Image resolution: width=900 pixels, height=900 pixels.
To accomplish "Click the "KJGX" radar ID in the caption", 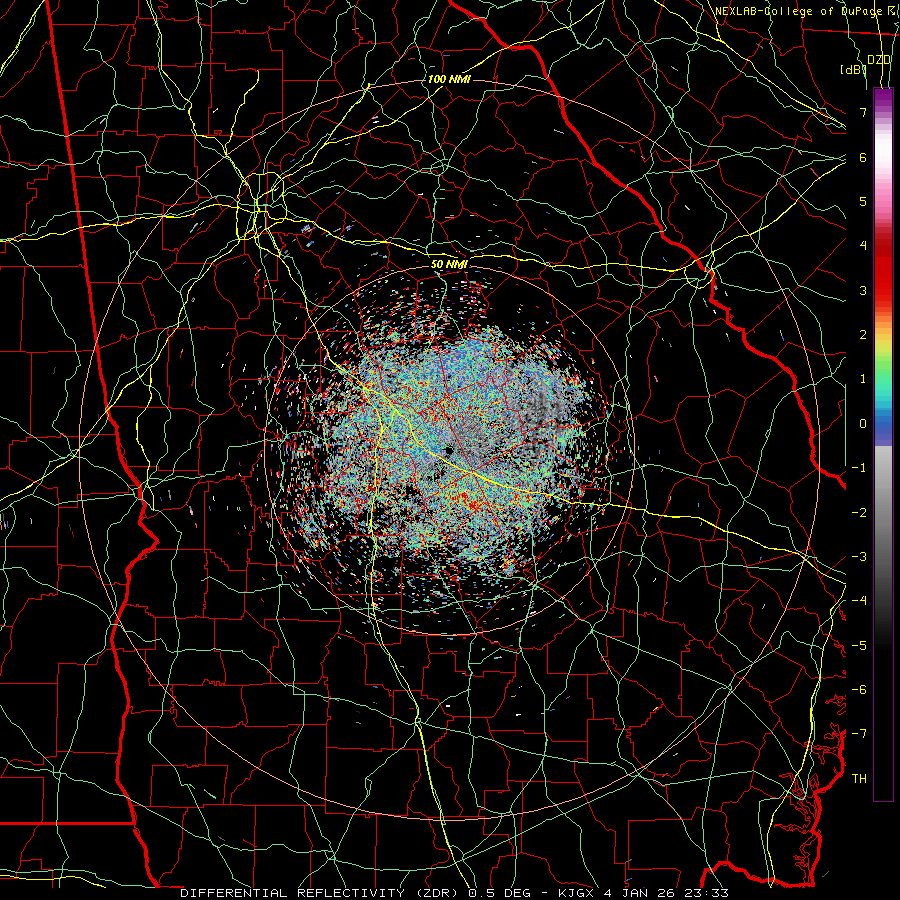I will pos(576,893).
